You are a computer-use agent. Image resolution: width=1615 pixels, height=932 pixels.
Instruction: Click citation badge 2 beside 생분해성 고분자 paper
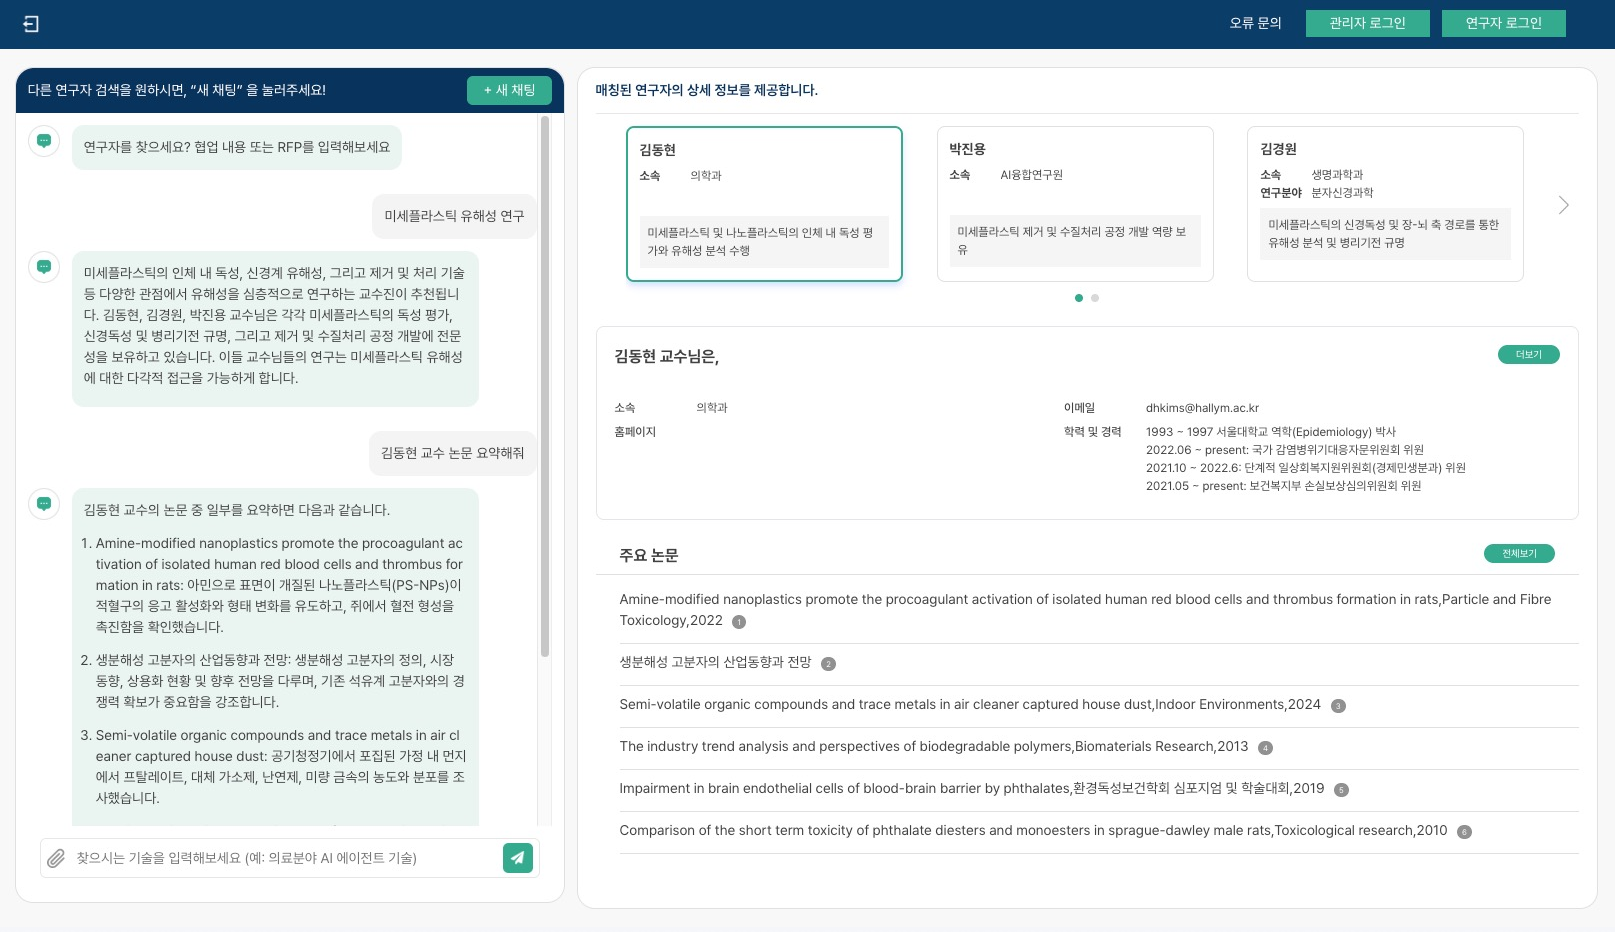coord(828,664)
